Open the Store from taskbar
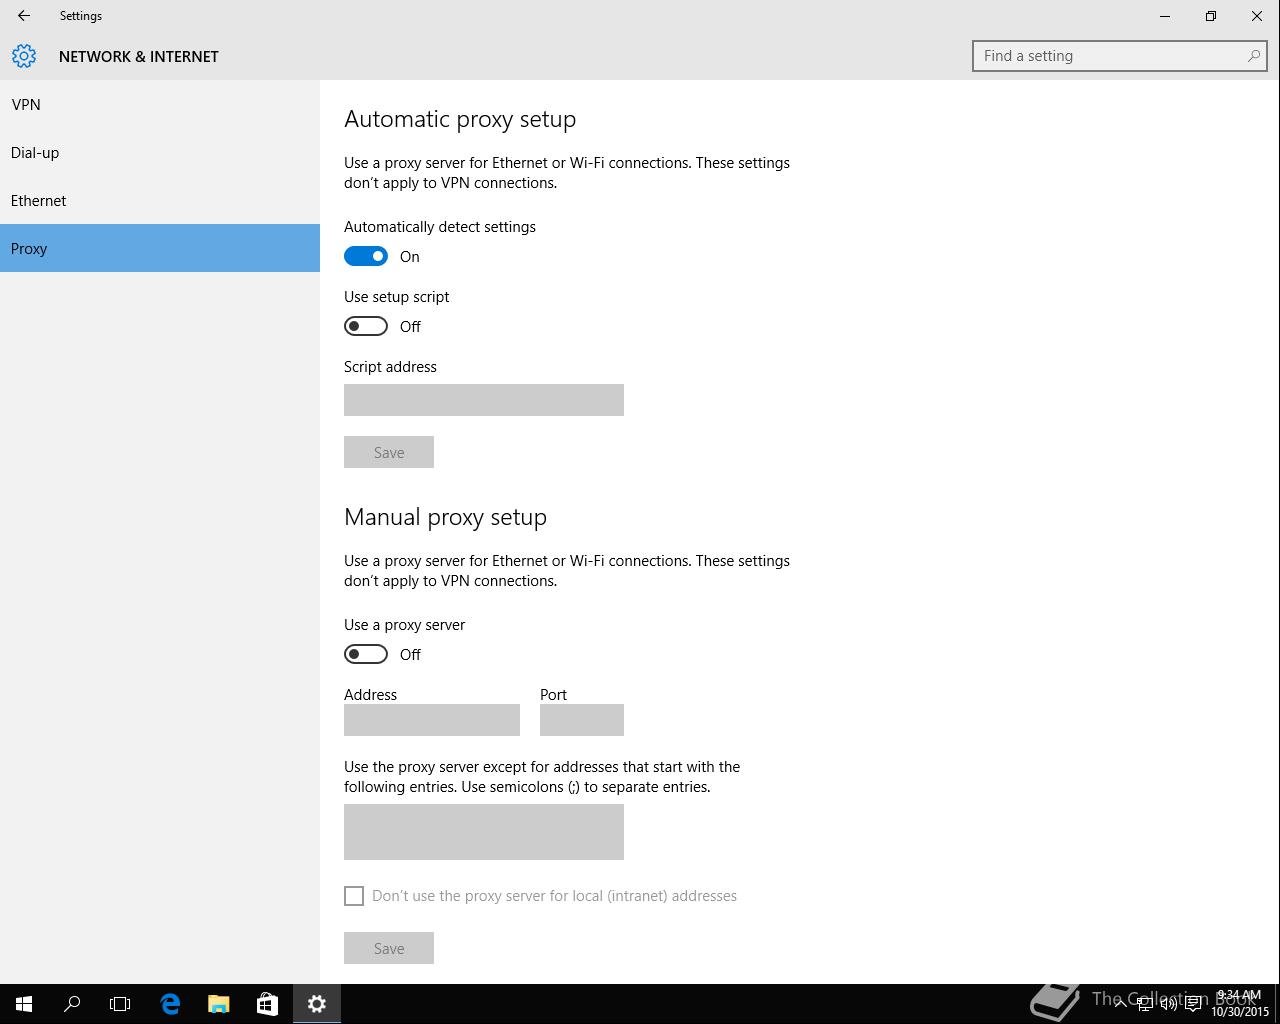The height and width of the screenshot is (1024, 1280). tap(267, 1004)
